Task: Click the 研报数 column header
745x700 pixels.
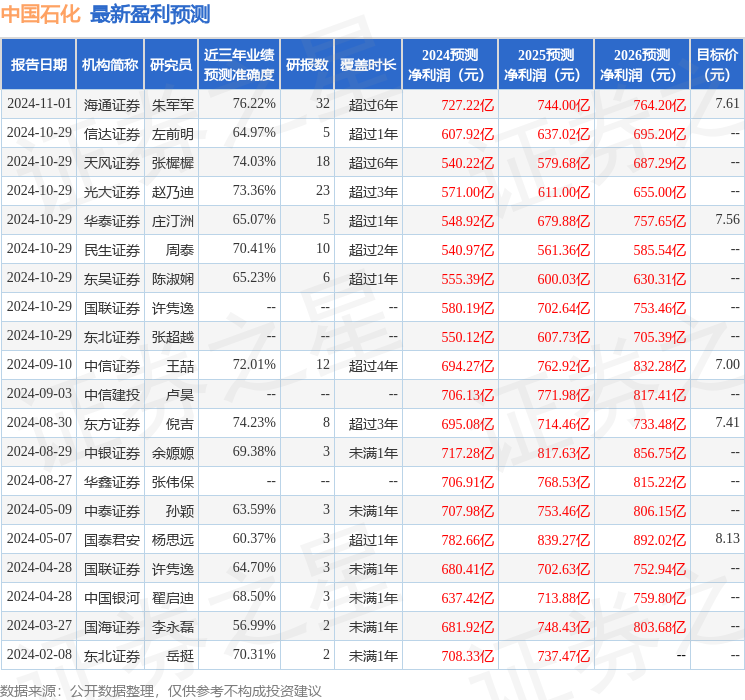Action: tap(307, 65)
